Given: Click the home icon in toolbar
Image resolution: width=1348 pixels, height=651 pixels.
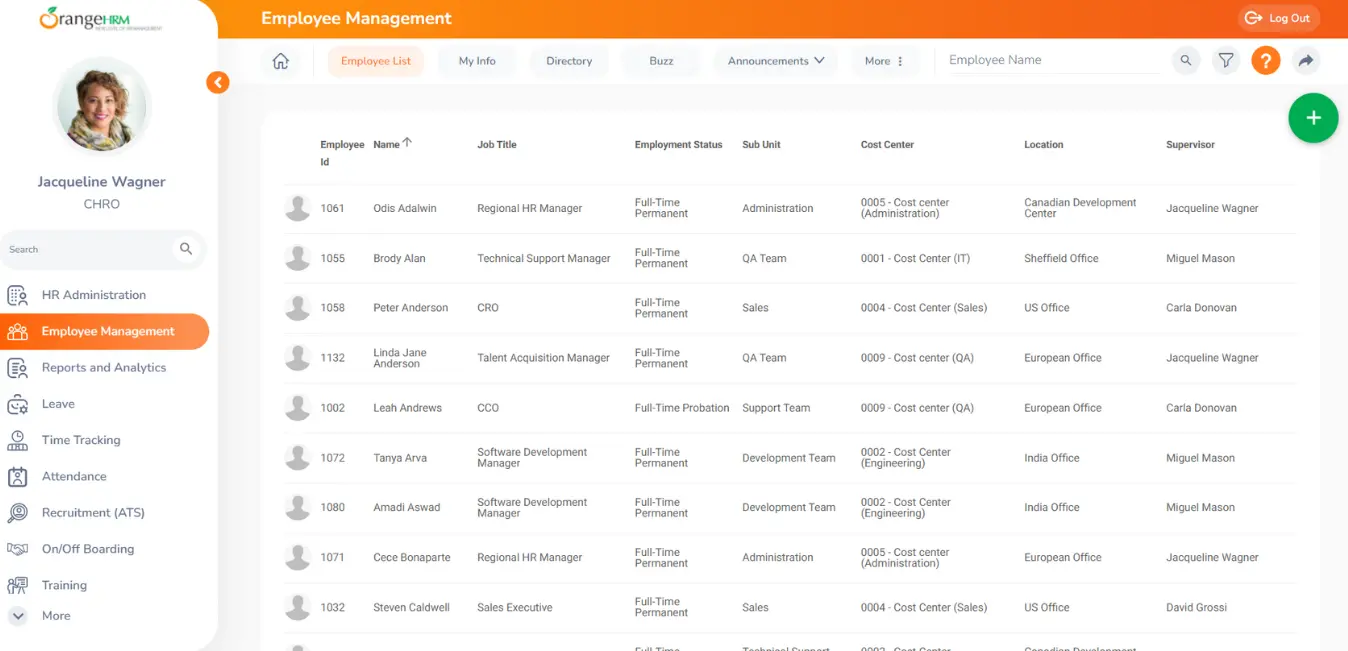Looking at the screenshot, I should tap(281, 61).
